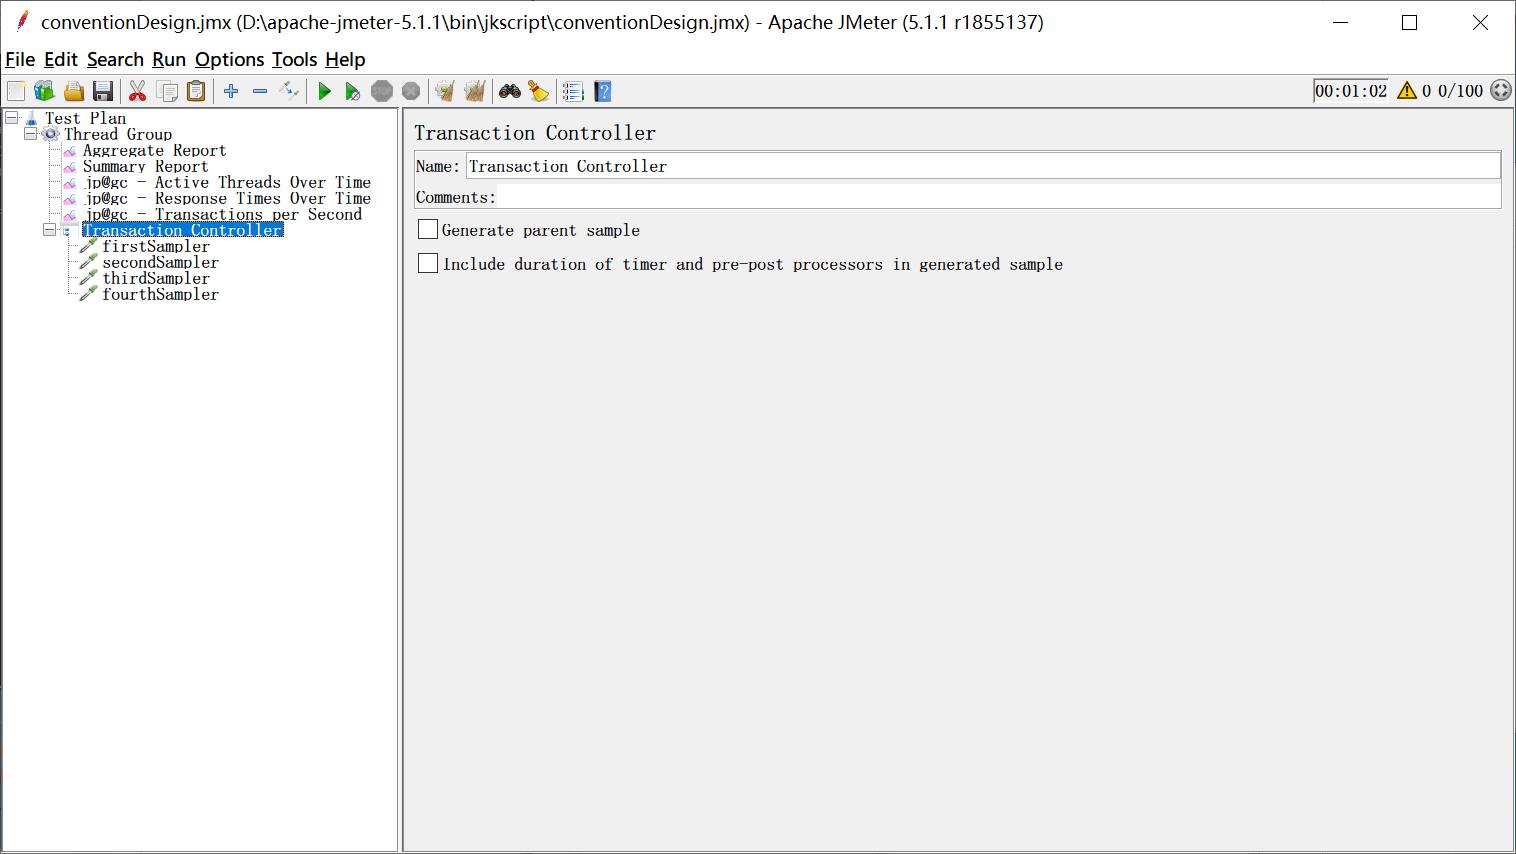
Task: Select secondSampler in the tree
Action: (x=160, y=263)
